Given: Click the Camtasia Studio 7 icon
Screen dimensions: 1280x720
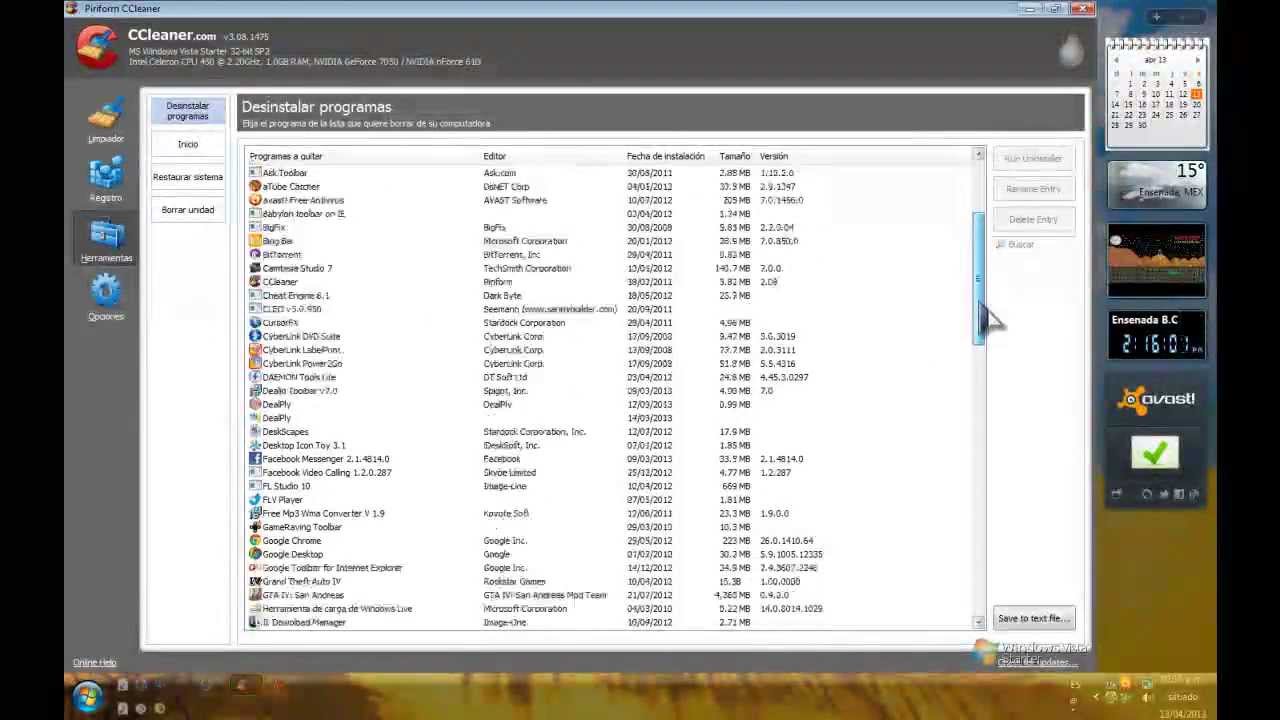Looking at the screenshot, I should (x=255, y=268).
